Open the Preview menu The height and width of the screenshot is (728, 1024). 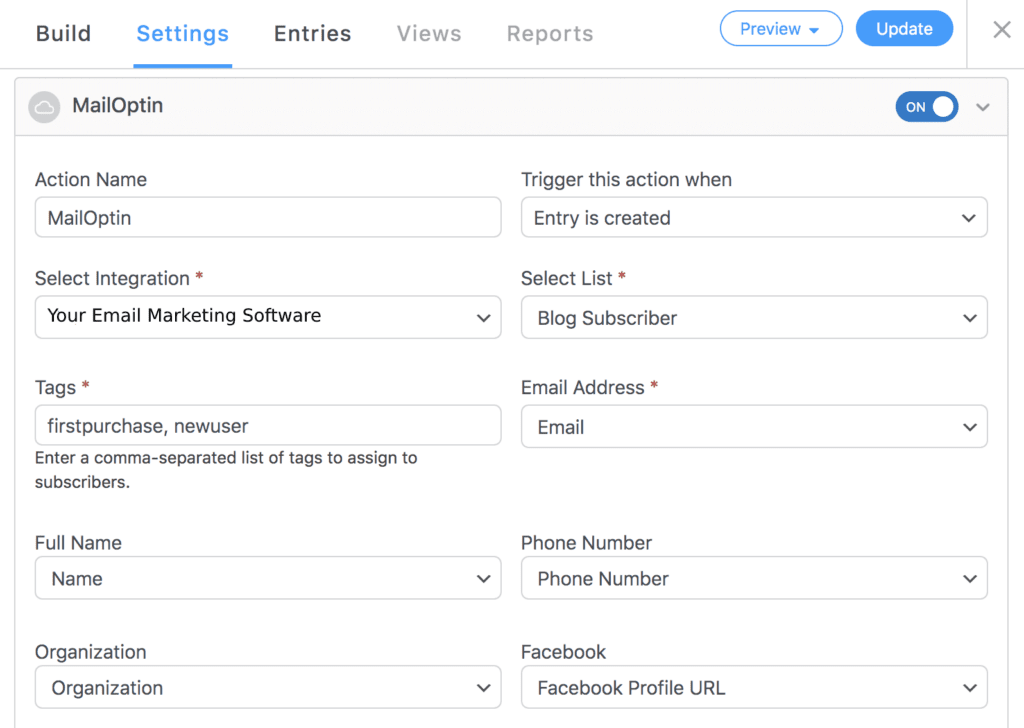coord(781,29)
